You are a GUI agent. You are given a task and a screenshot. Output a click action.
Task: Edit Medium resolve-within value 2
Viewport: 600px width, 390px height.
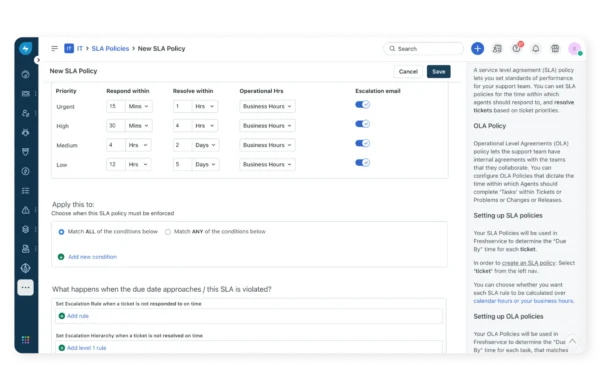182,145
